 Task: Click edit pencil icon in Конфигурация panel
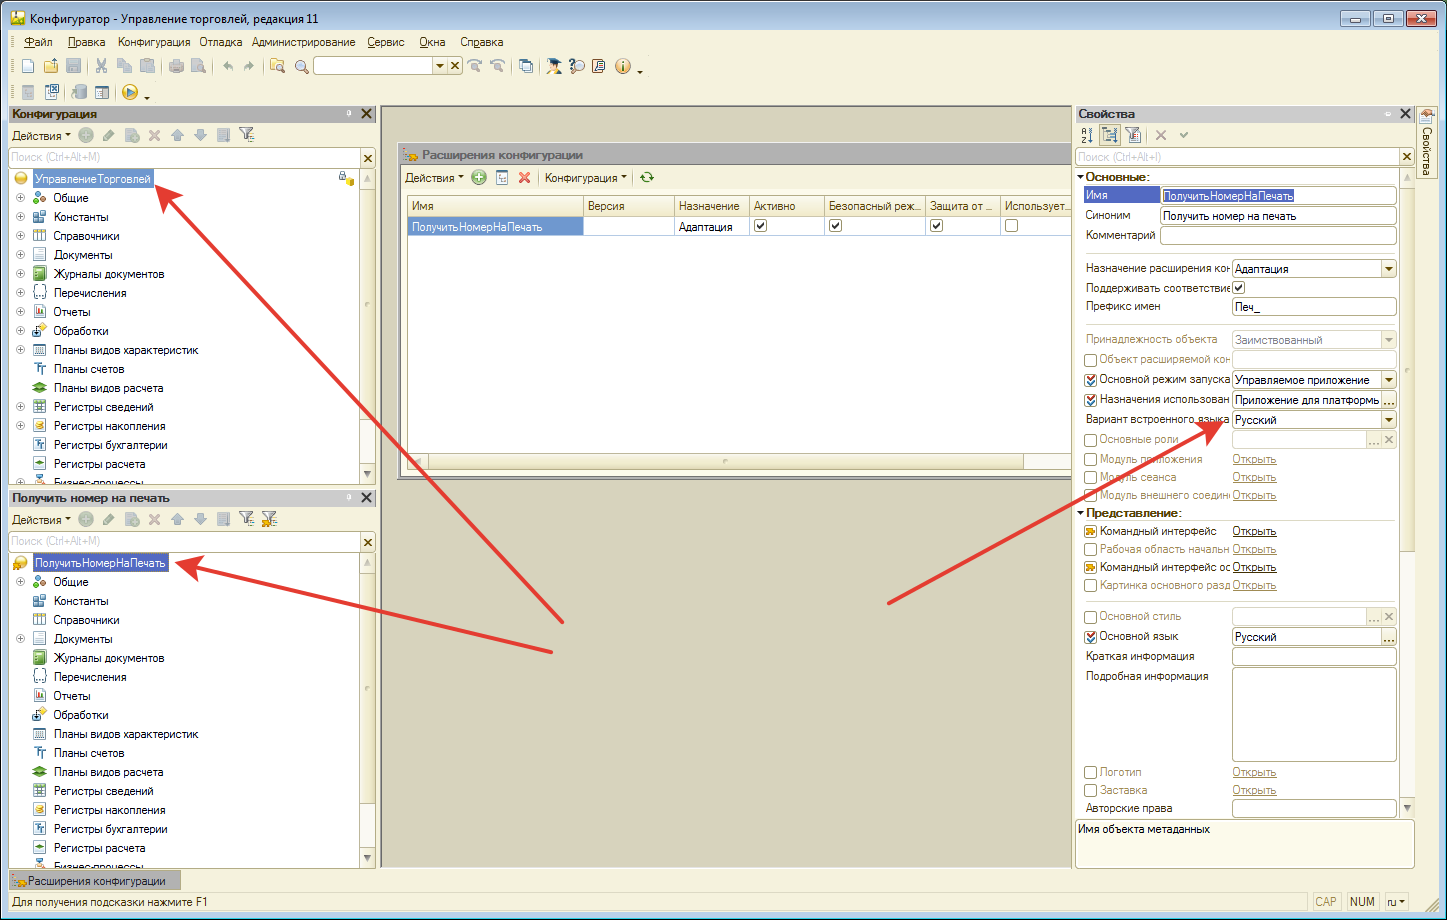(x=108, y=135)
